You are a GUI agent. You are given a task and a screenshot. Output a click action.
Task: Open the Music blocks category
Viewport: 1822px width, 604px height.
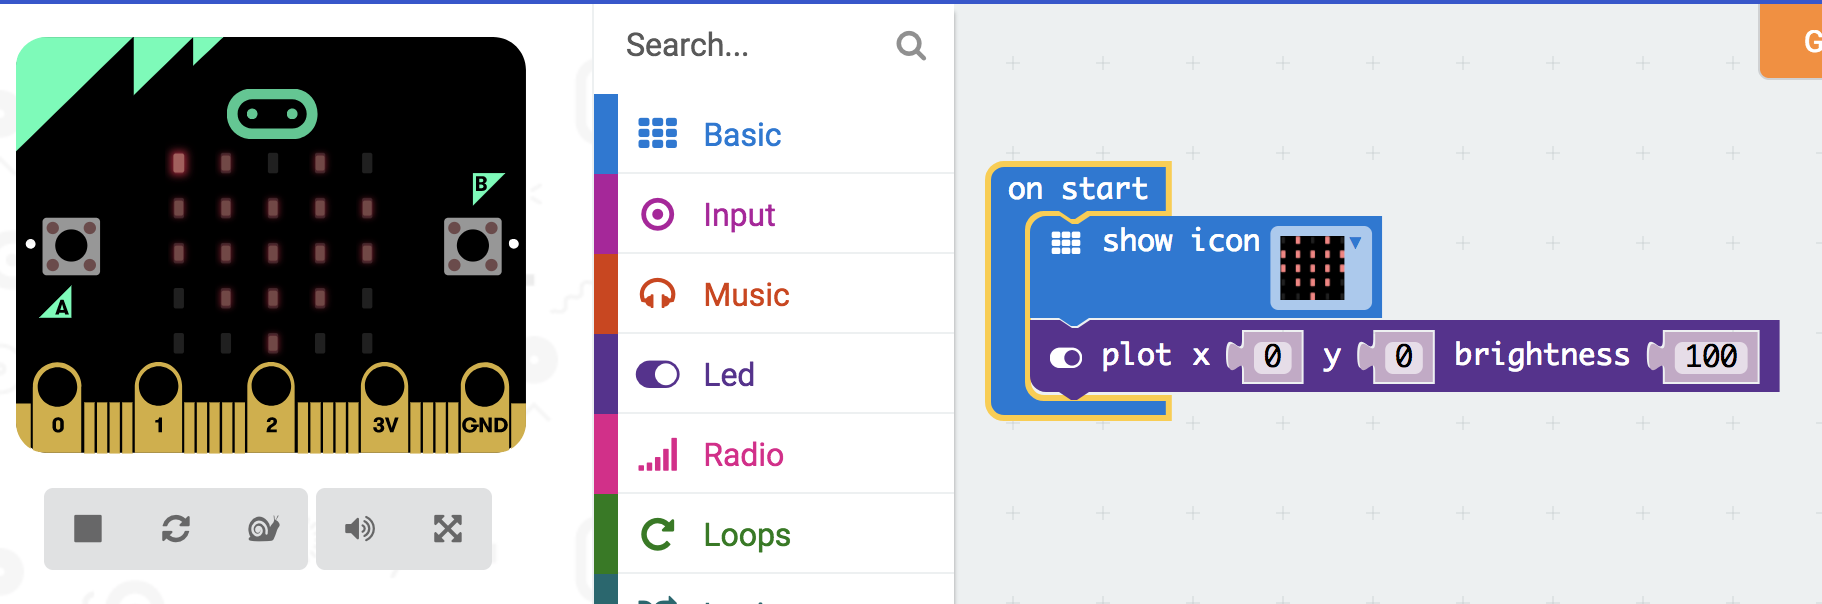(x=746, y=294)
